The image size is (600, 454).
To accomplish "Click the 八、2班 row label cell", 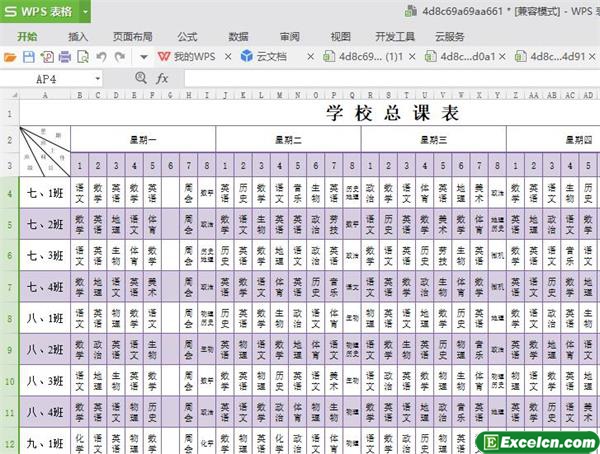I will tap(45, 350).
